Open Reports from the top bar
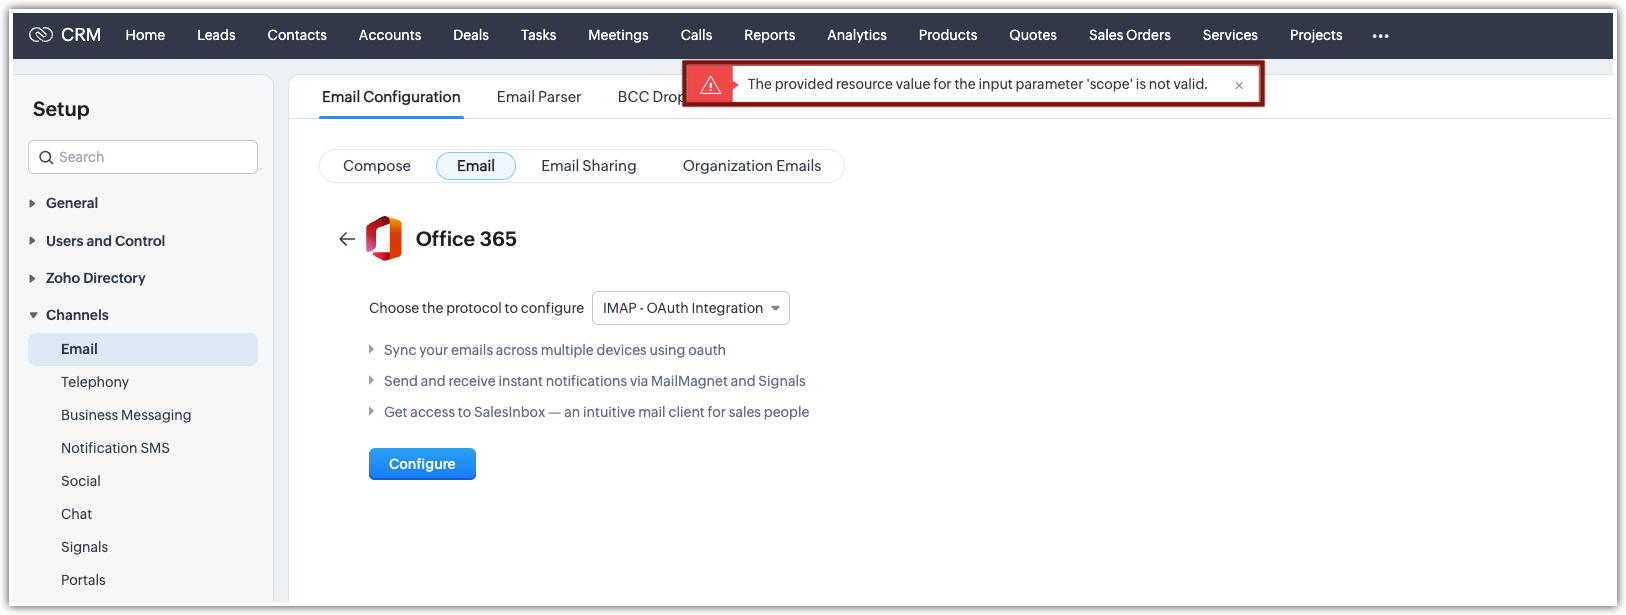Viewport: 1626px width, 615px height. point(769,35)
